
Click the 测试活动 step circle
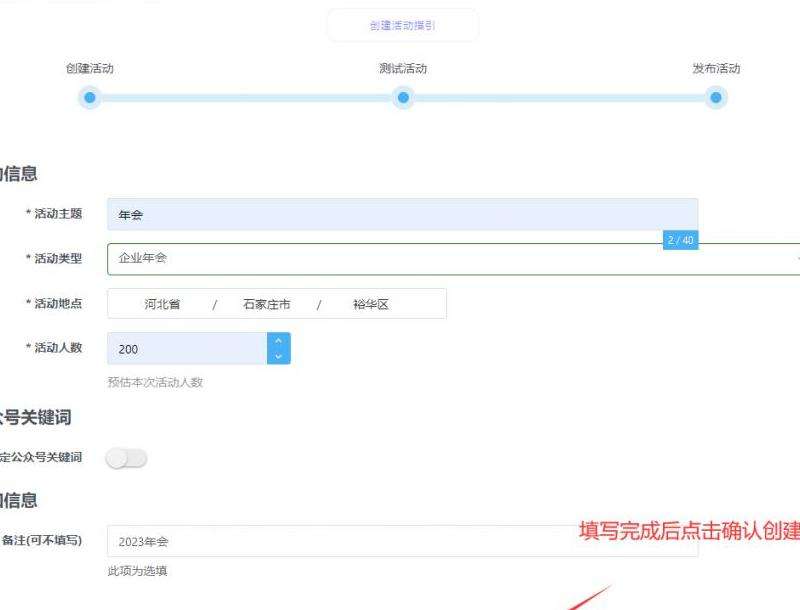pyautogui.click(x=403, y=98)
